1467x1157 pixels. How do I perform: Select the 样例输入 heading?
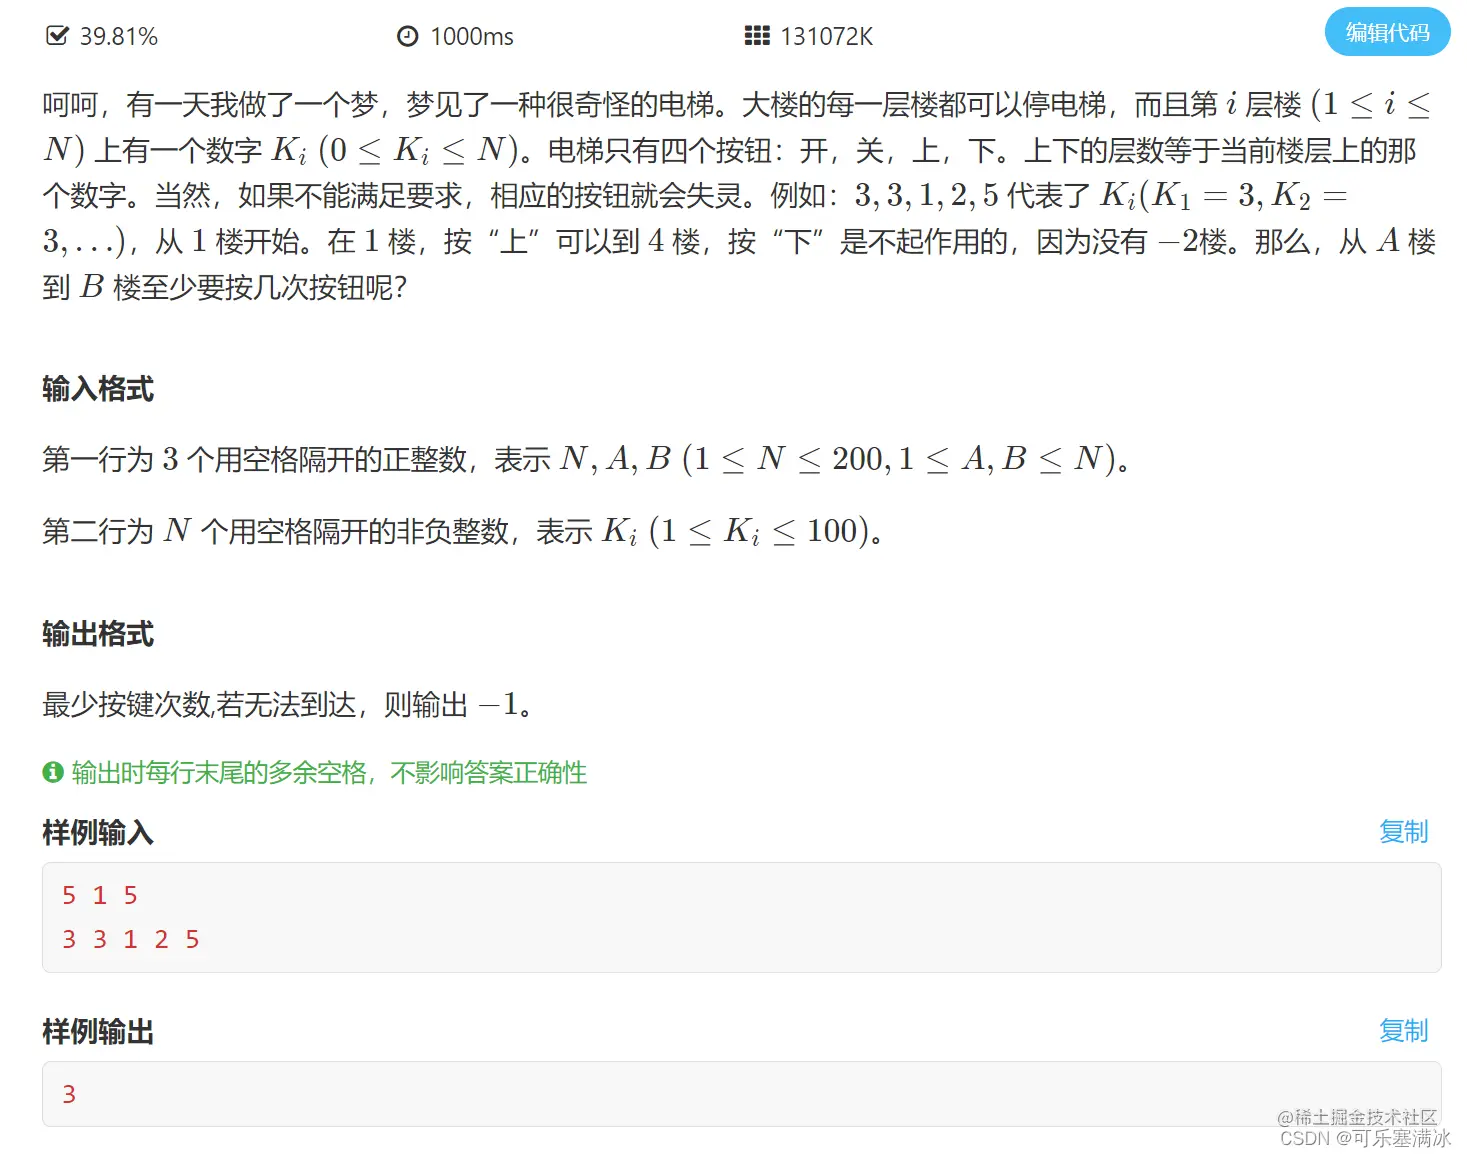tap(96, 833)
